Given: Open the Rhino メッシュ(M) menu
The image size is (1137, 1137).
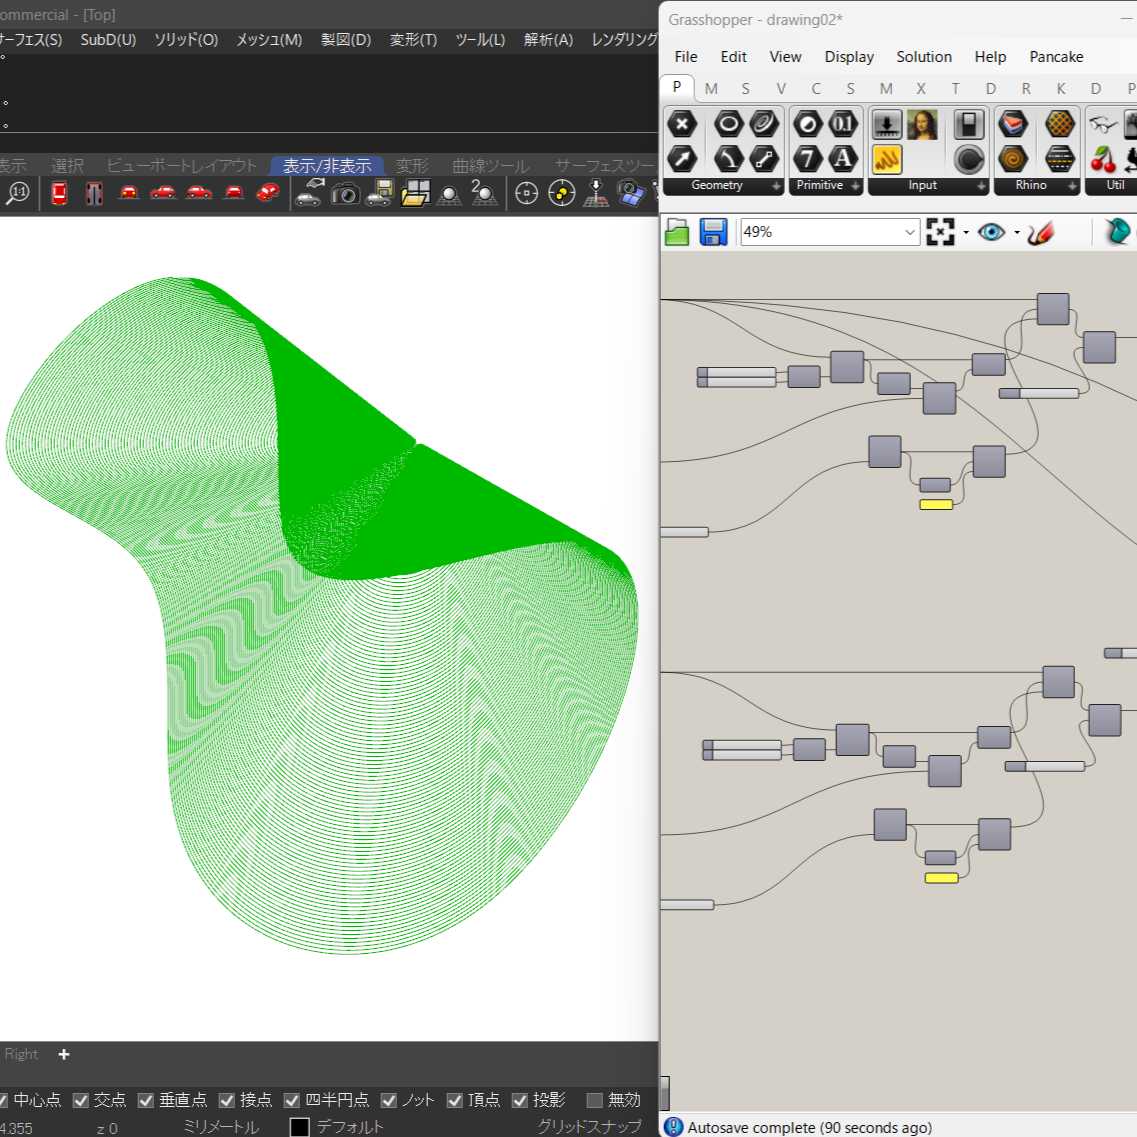Looking at the screenshot, I should click(x=269, y=40).
